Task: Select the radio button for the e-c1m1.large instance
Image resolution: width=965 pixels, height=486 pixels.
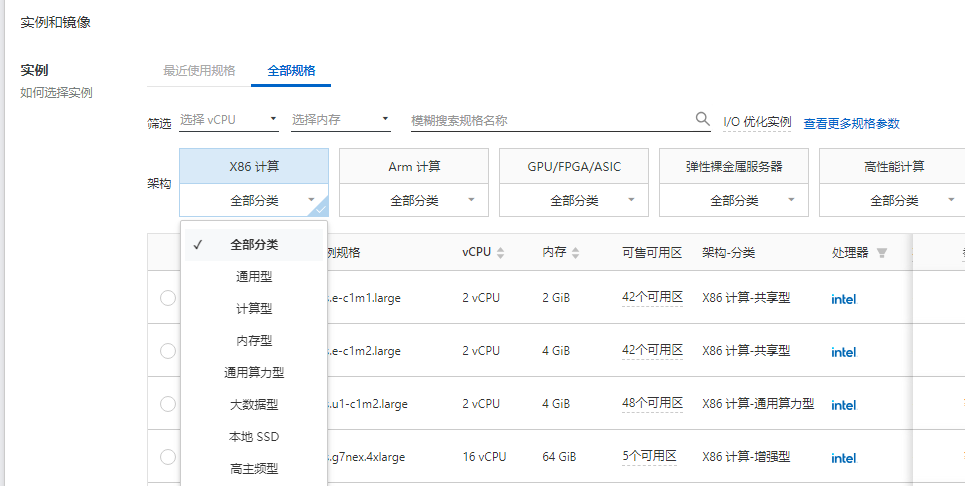Action: click(x=167, y=298)
